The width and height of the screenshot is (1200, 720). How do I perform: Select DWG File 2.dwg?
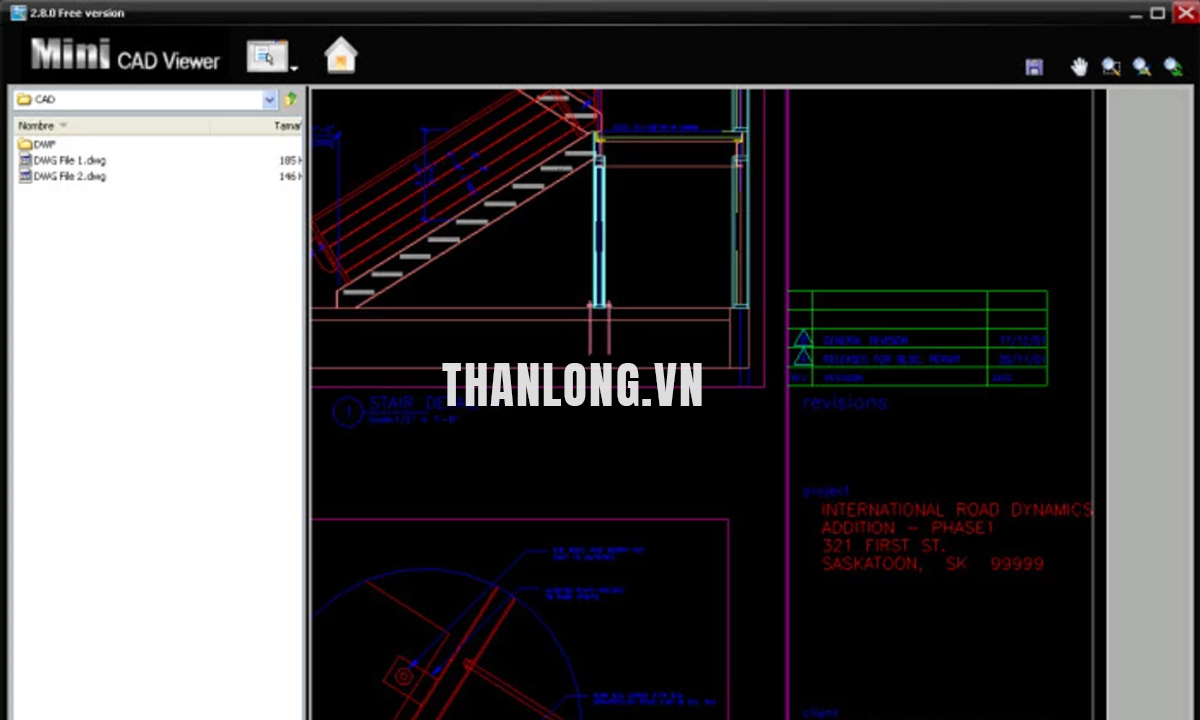[69, 176]
